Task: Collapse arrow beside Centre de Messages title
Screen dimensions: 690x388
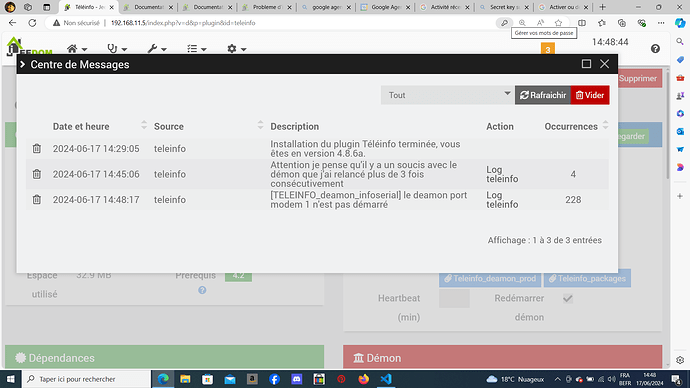Action: [x=22, y=64]
